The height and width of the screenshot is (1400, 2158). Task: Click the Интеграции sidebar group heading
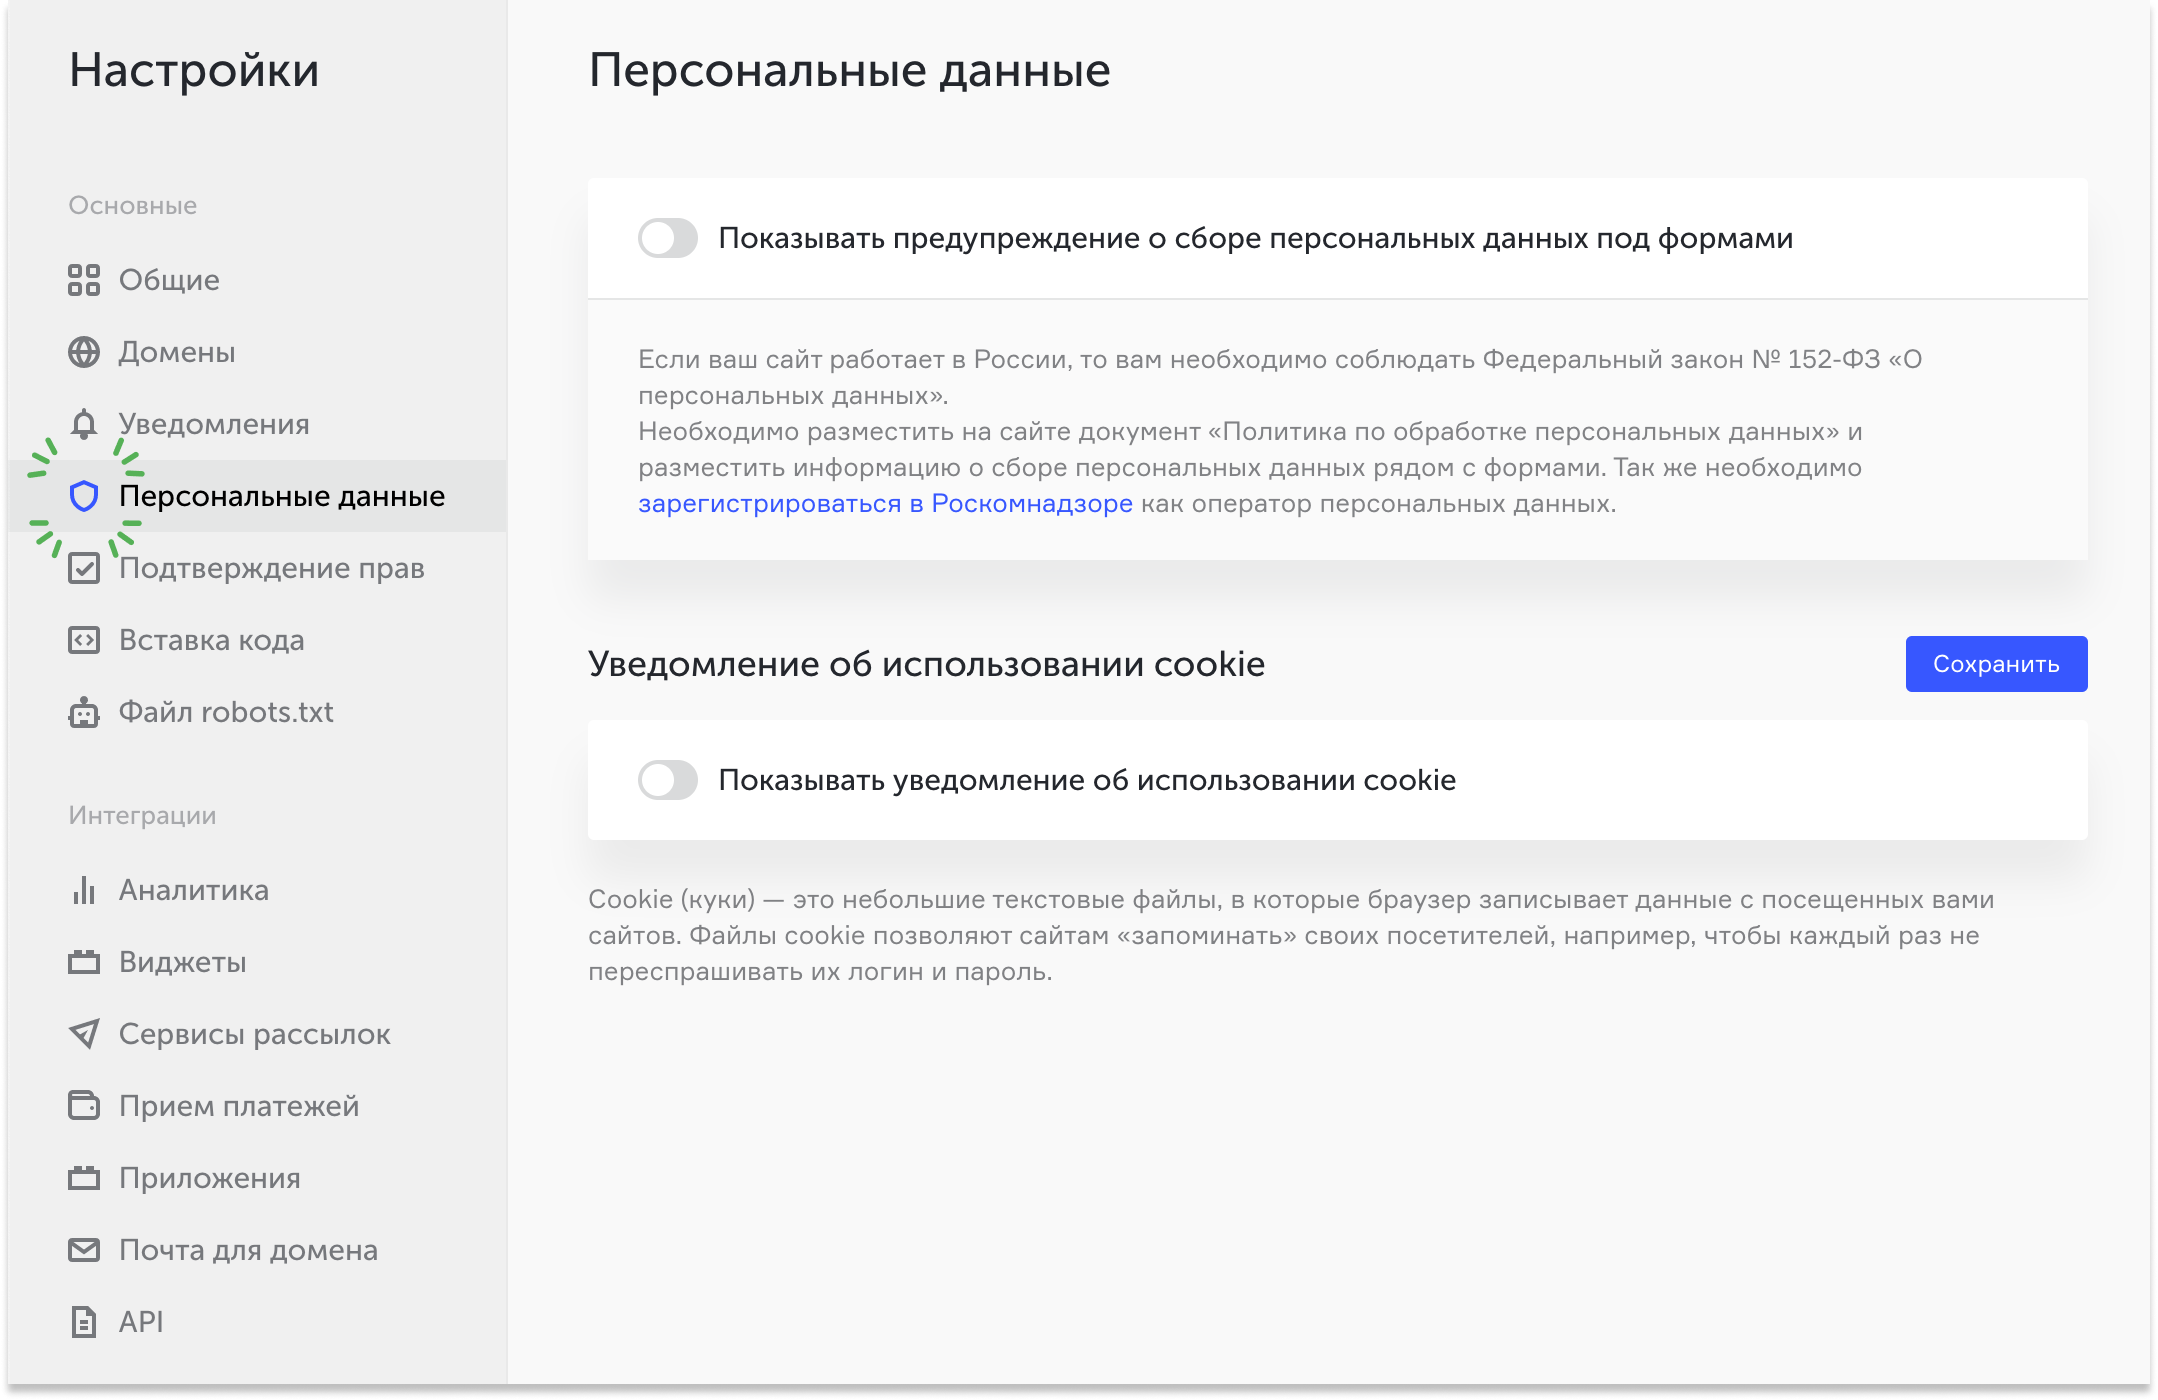pyautogui.click(x=142, y=815)
